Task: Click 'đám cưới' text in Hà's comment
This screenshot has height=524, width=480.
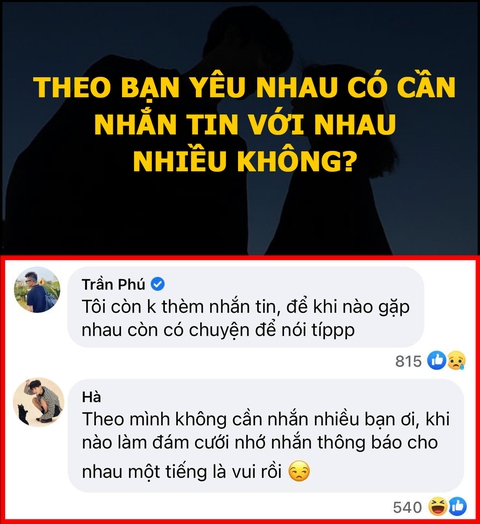Action: point(191,442)
